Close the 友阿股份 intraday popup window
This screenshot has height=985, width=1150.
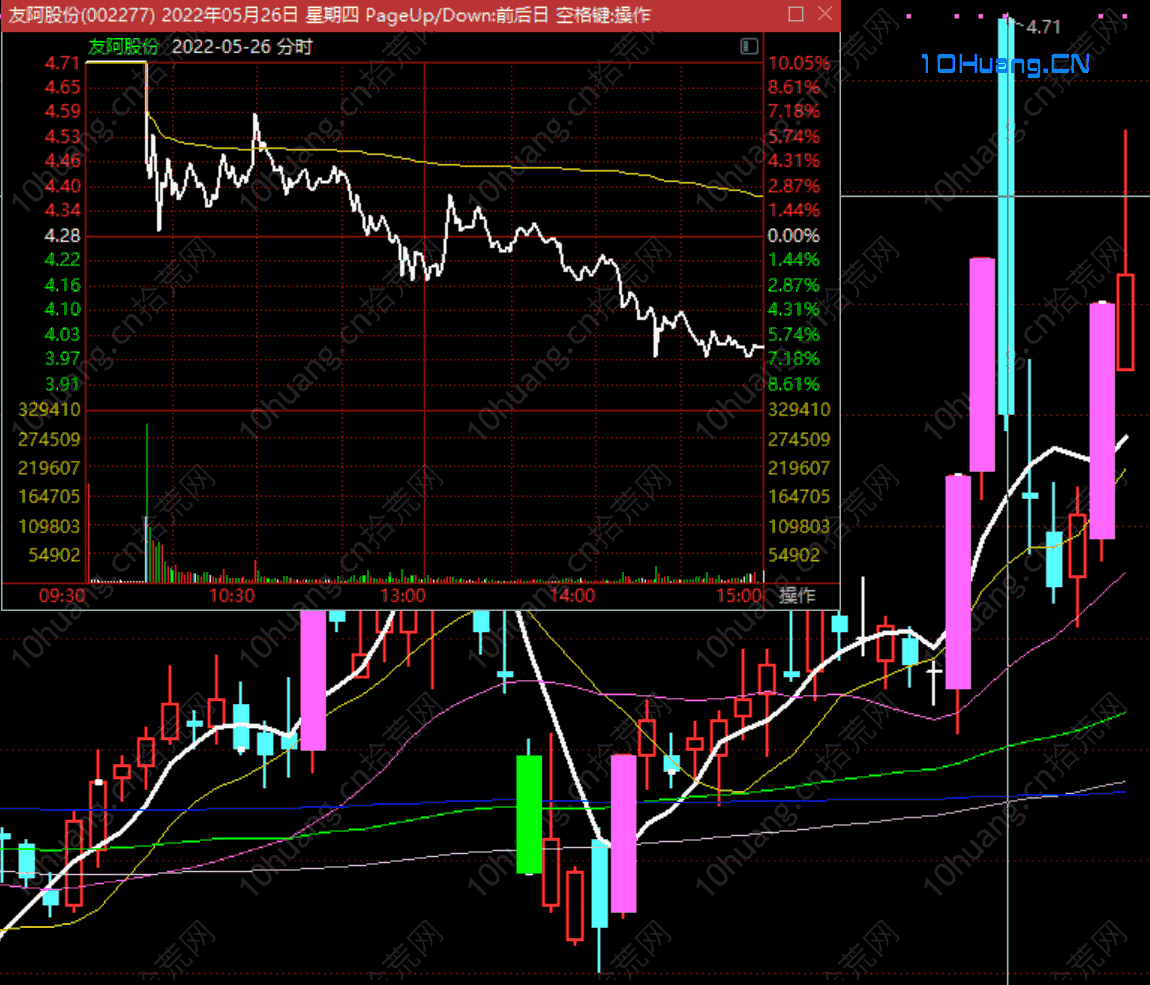[x=825, y=14]
